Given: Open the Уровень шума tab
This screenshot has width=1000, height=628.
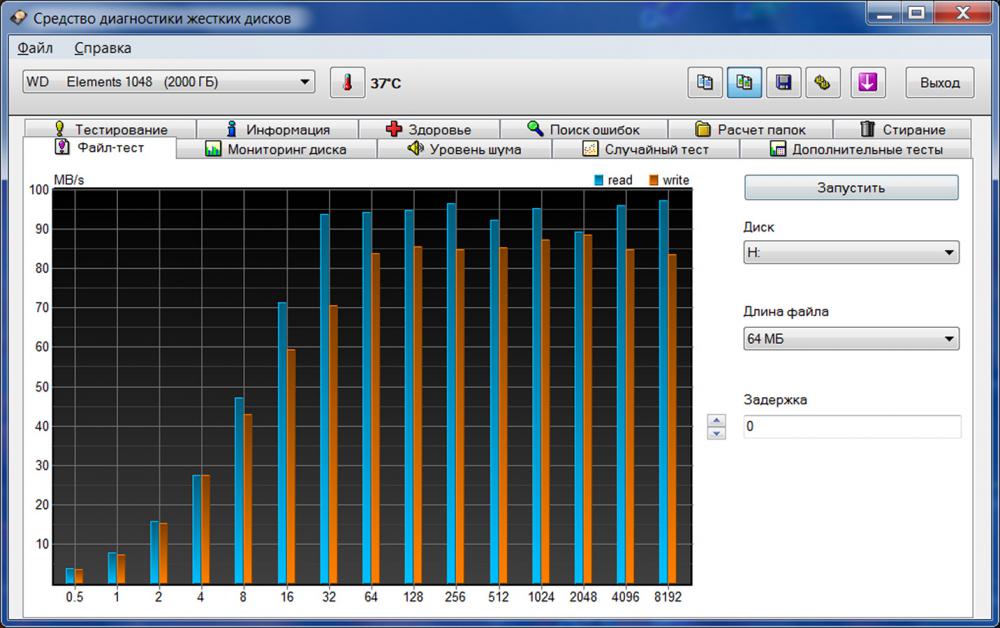Looking at the screenshot, I should coord(464,149).
